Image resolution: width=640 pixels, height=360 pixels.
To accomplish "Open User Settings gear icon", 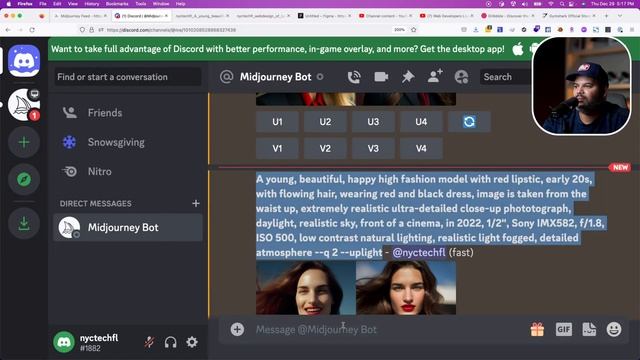I will [192, 342].
